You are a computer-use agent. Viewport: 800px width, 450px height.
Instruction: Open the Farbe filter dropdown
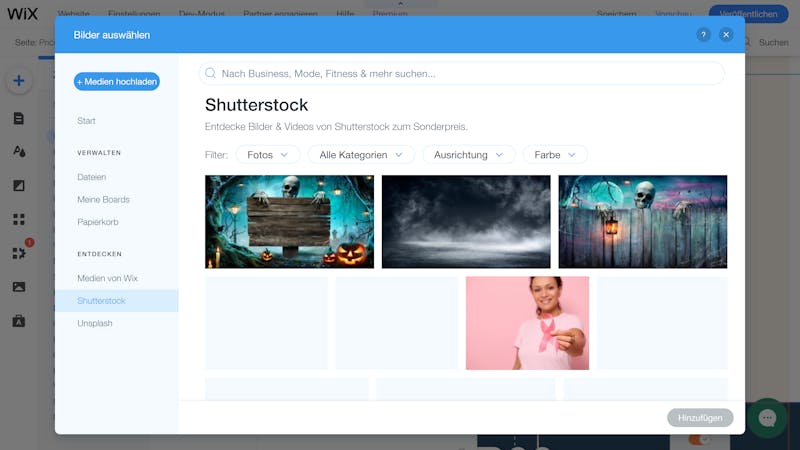(555, 155)
